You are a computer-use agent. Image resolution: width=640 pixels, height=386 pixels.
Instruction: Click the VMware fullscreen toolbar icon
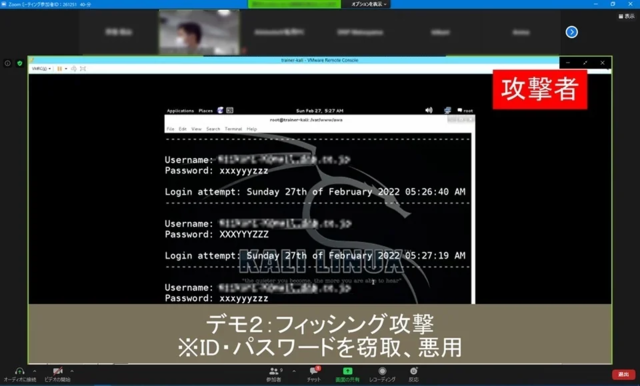tap(83, 69)
